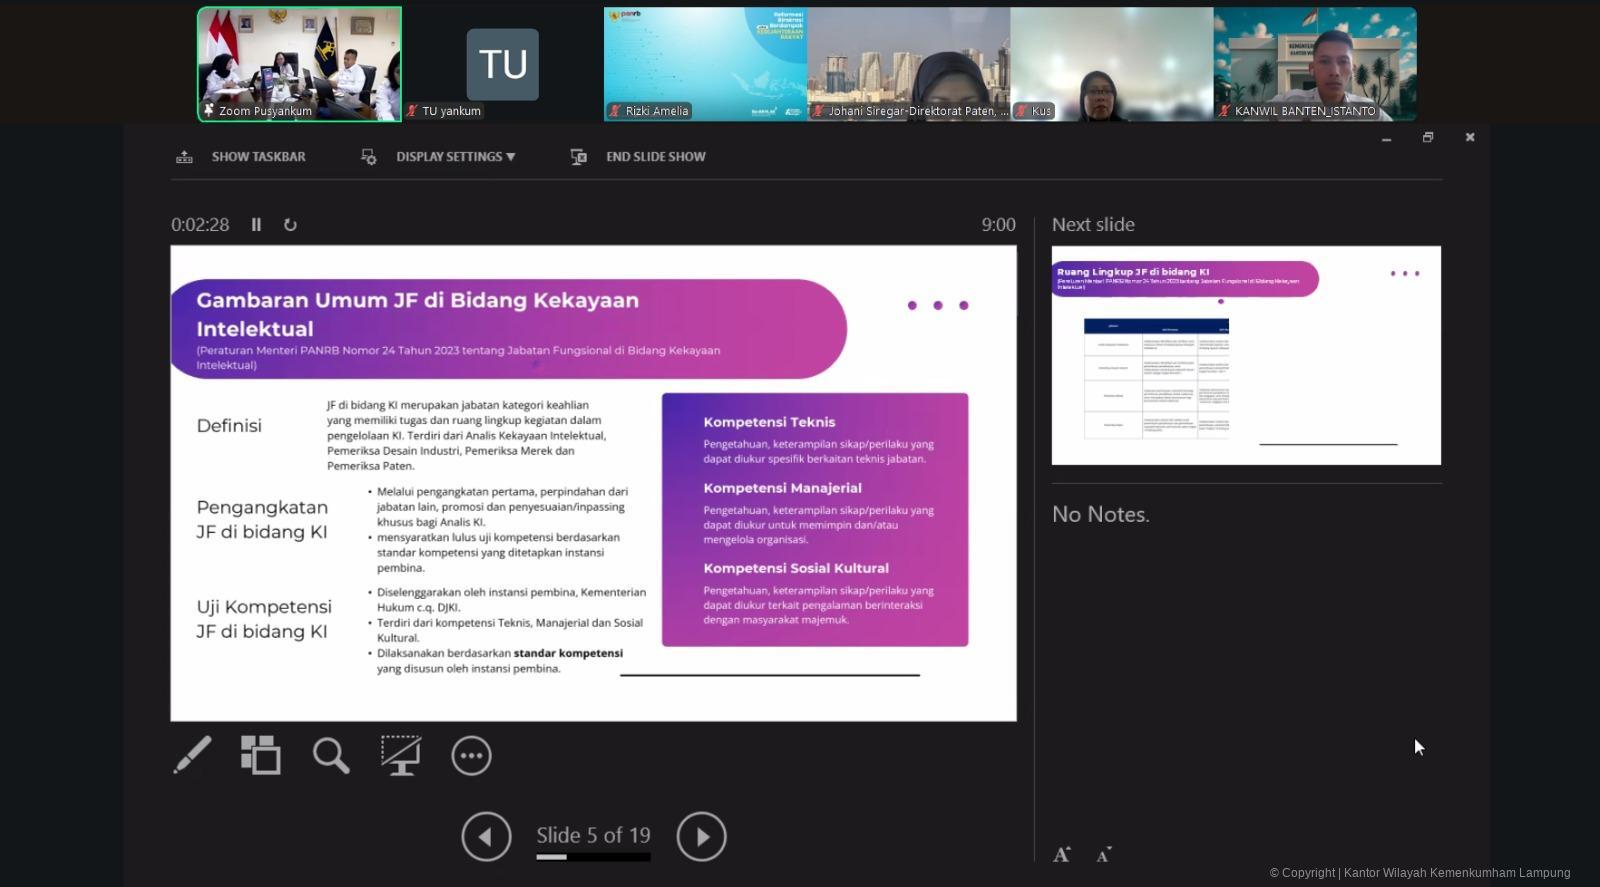Select the next slide preview thumbnail

tap(1246, 355)
